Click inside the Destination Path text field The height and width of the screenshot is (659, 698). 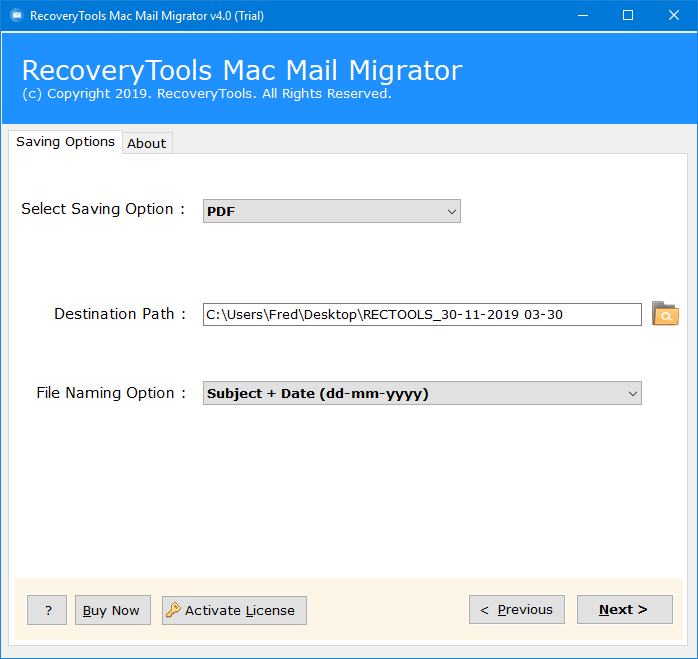[422, 314]
